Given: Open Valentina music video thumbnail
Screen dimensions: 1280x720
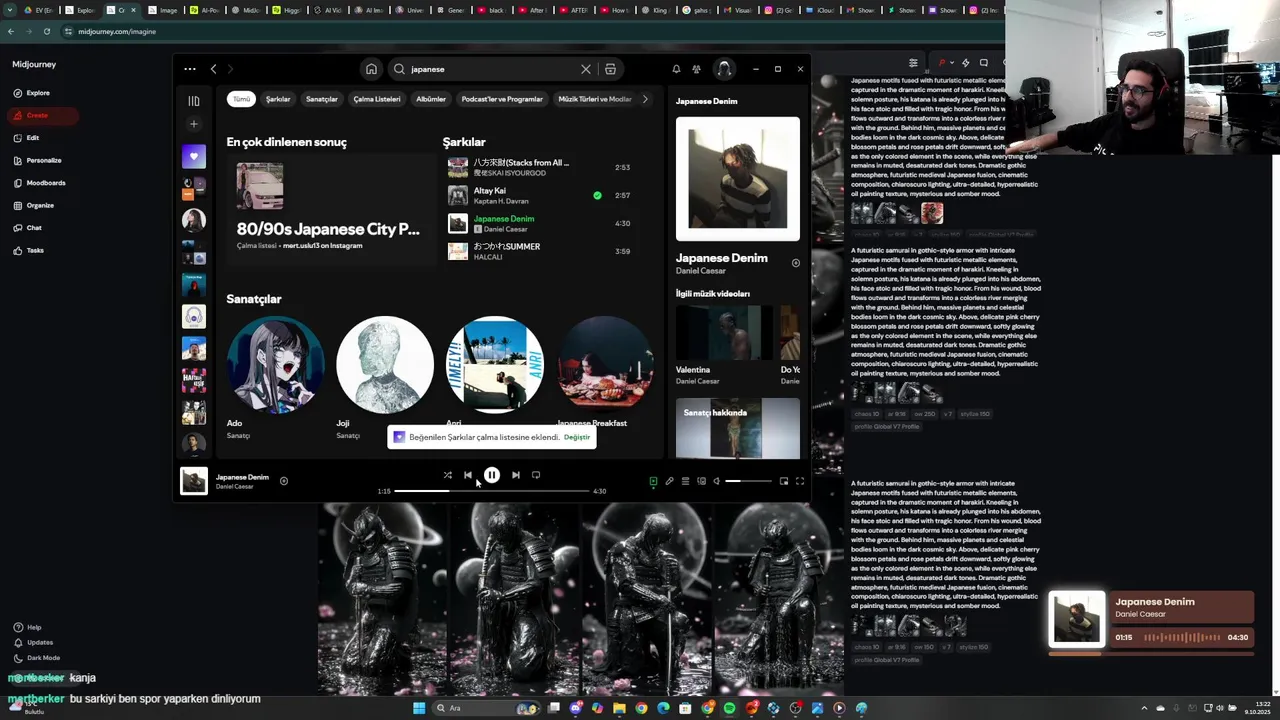Looking at the screenshot, I should [724, 333].
